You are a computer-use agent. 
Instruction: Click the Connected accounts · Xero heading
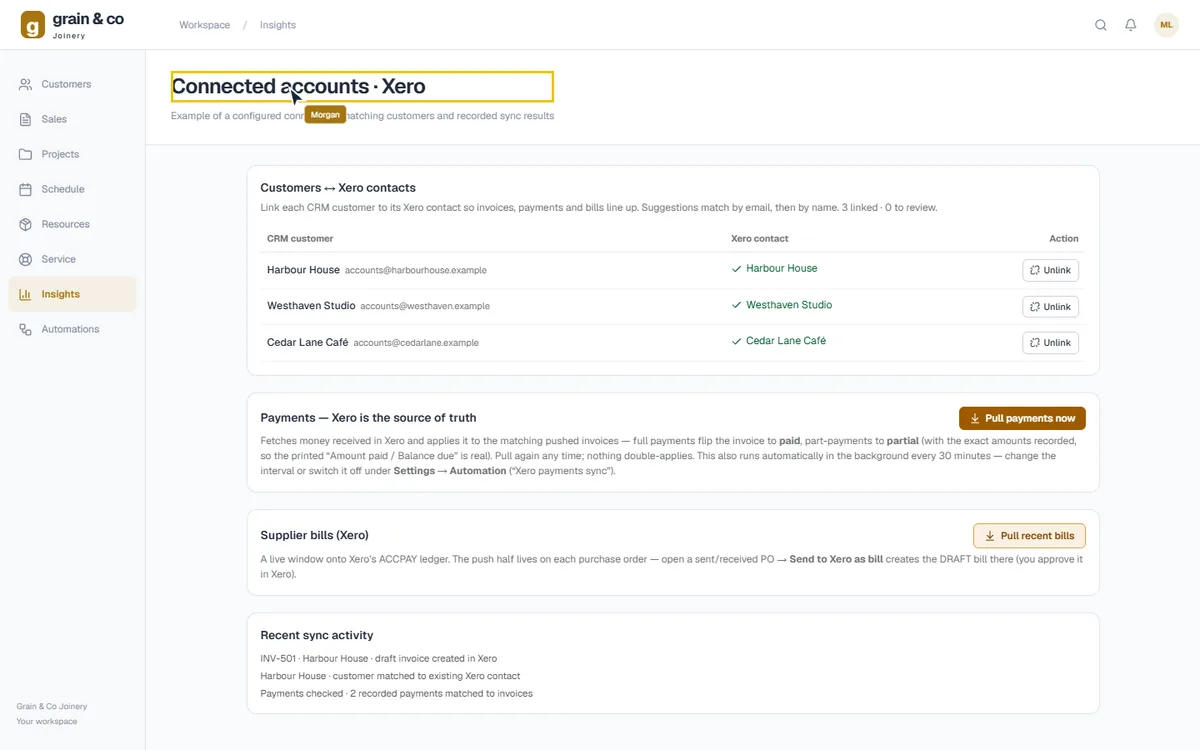click(x=298, y=87)
